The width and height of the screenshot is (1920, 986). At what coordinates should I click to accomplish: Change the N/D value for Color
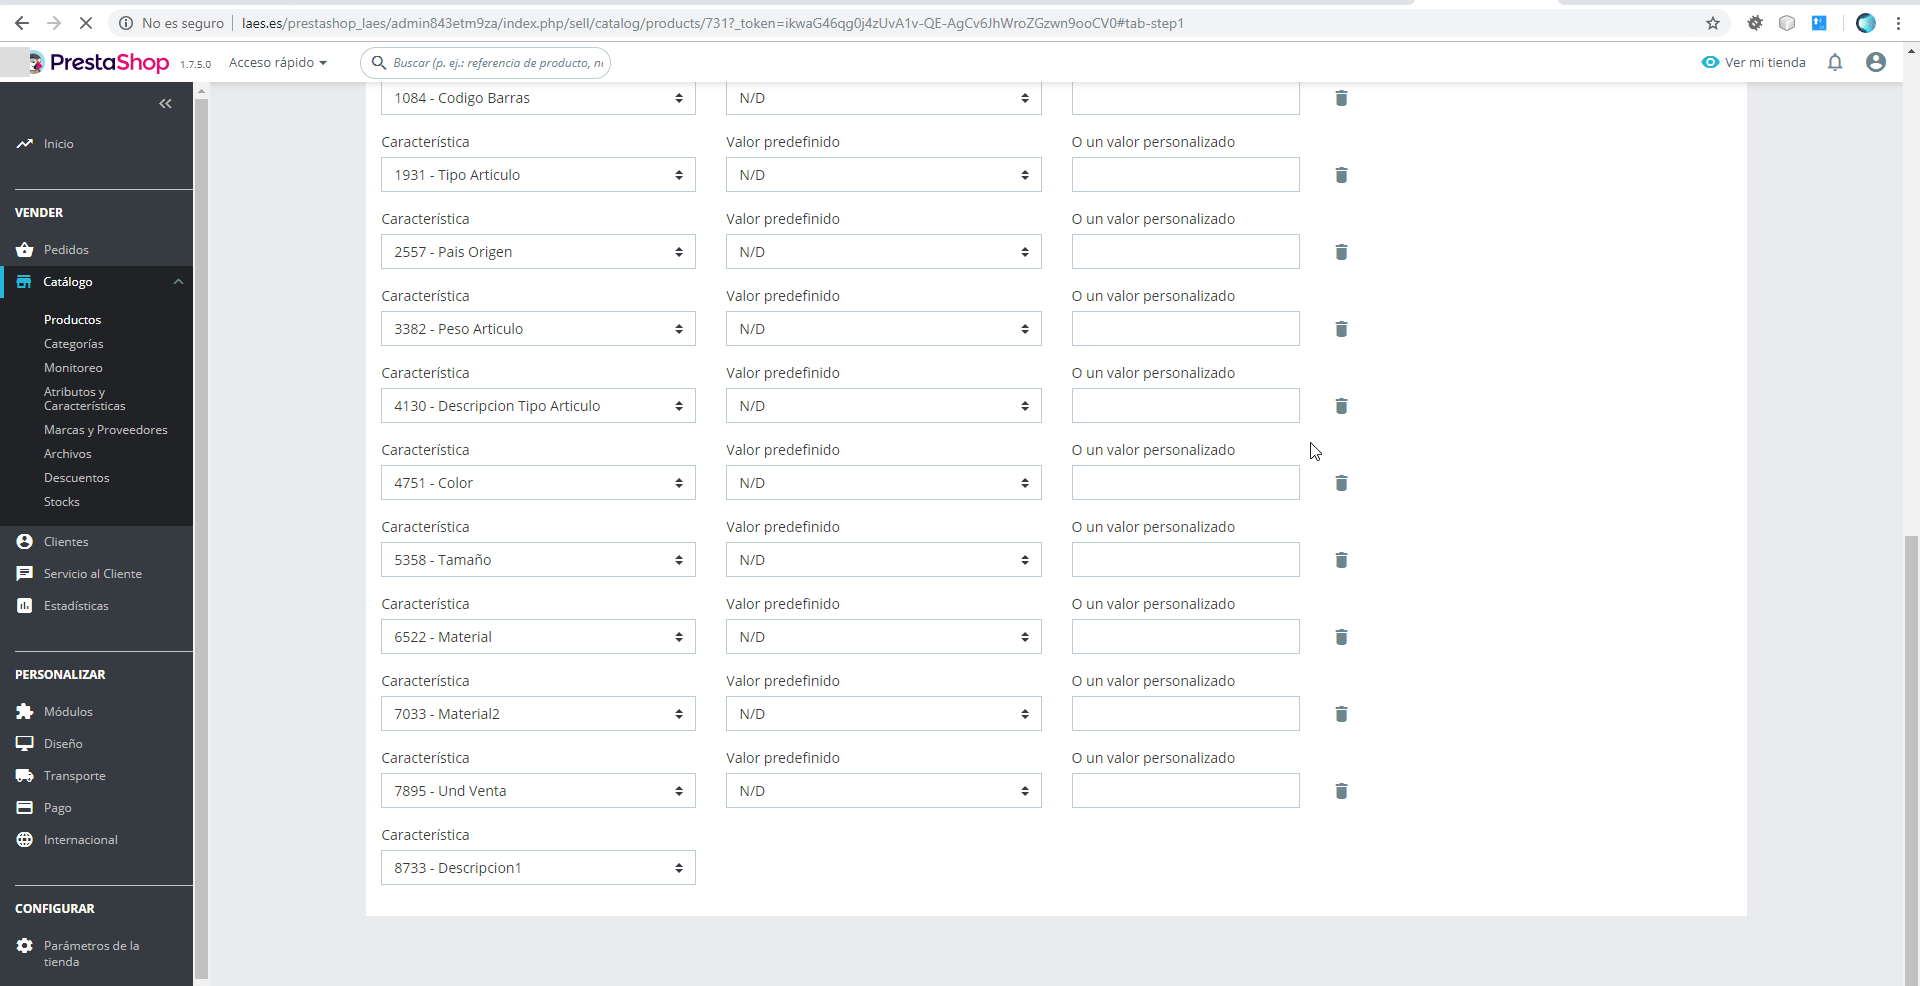pos(883,482)
